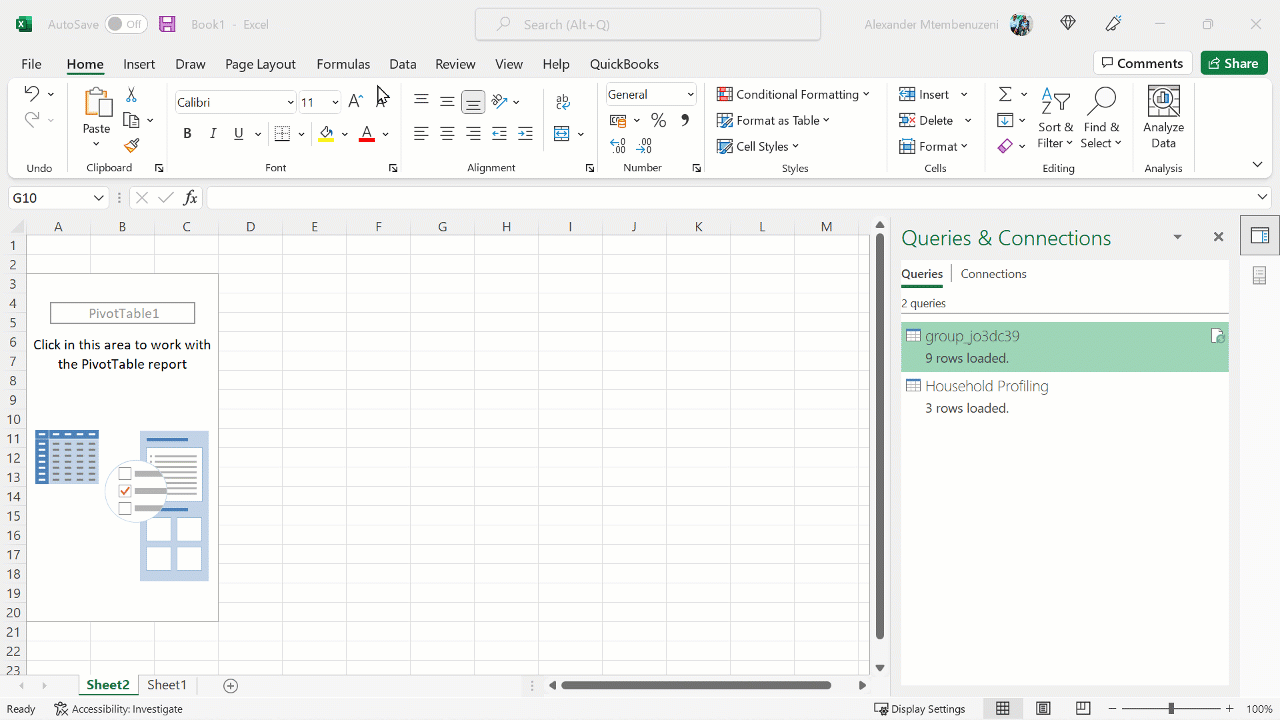Select the Sheet1 tab

pos(167,685)
